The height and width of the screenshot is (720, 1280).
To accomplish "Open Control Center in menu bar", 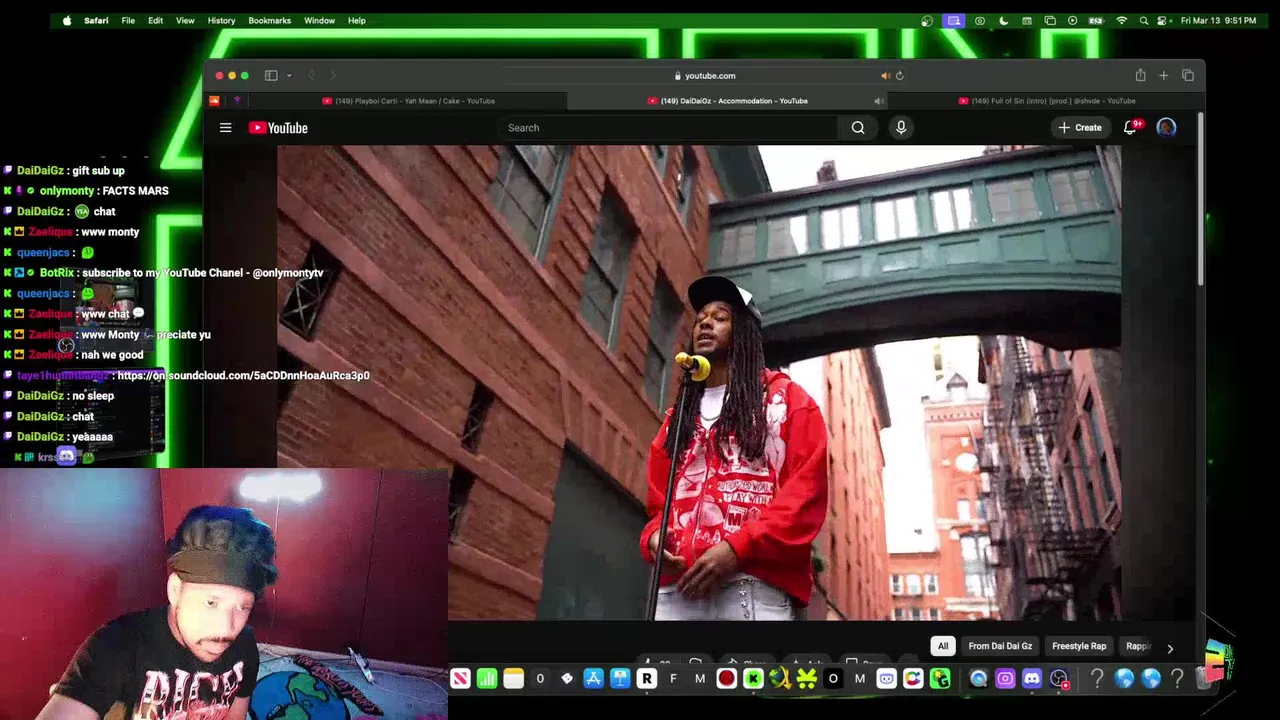I will [x=1163, y=20].
